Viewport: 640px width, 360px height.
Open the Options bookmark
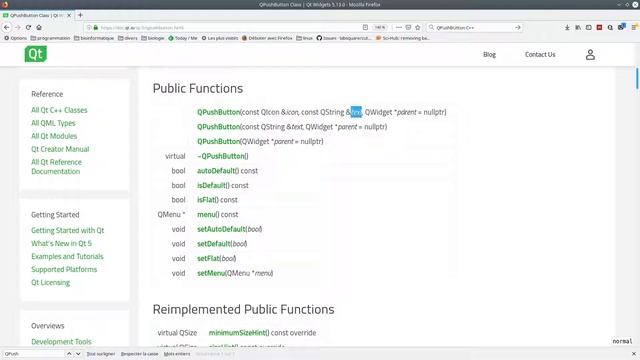pos(16,38)
